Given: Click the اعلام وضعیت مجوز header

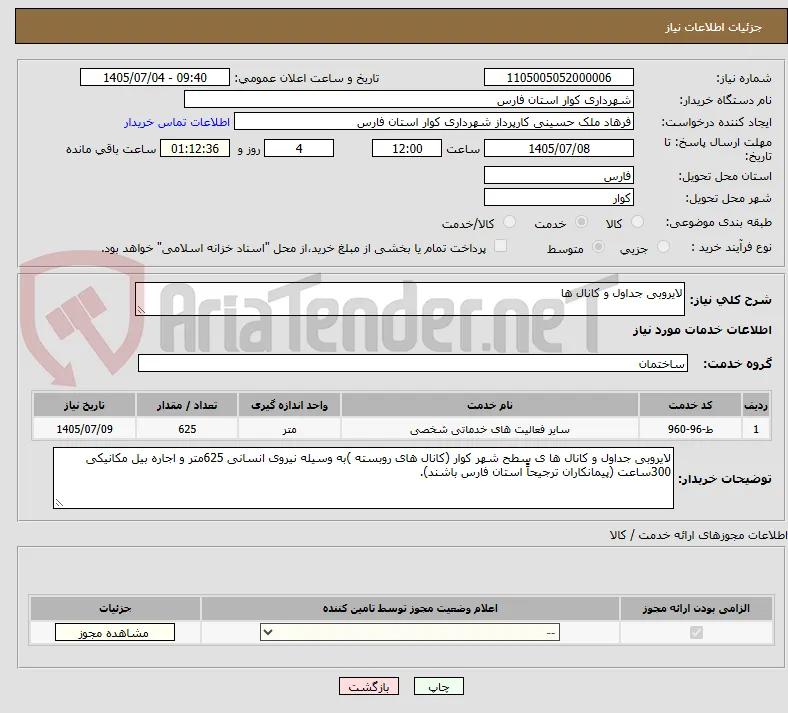Looking at the screenshot, I should [x=410, y=608].
